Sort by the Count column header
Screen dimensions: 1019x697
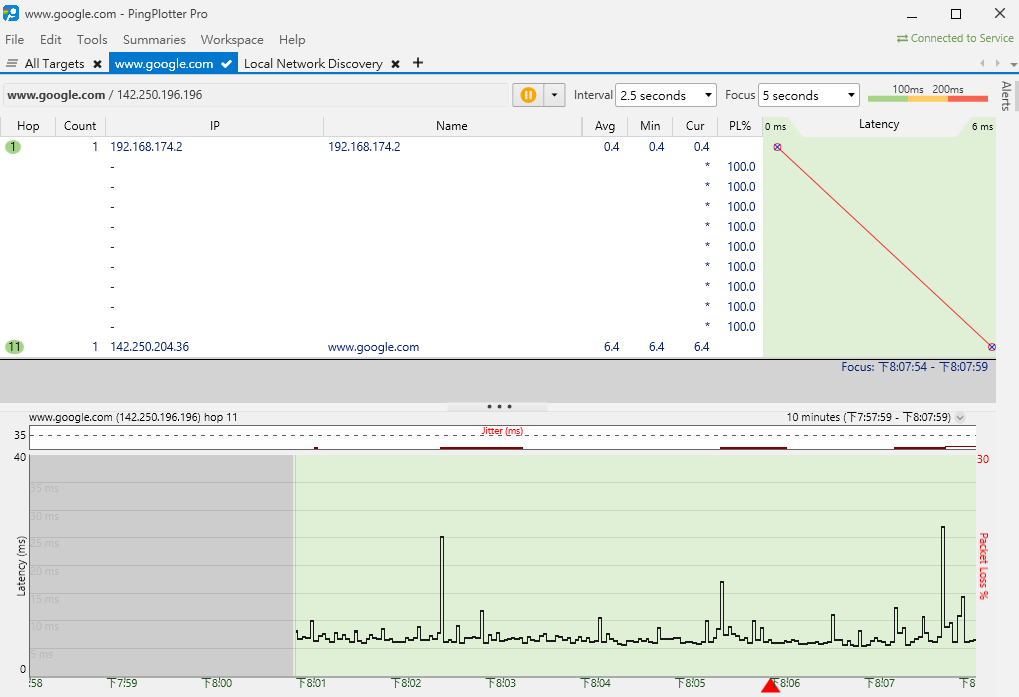[x=80, y=126]
